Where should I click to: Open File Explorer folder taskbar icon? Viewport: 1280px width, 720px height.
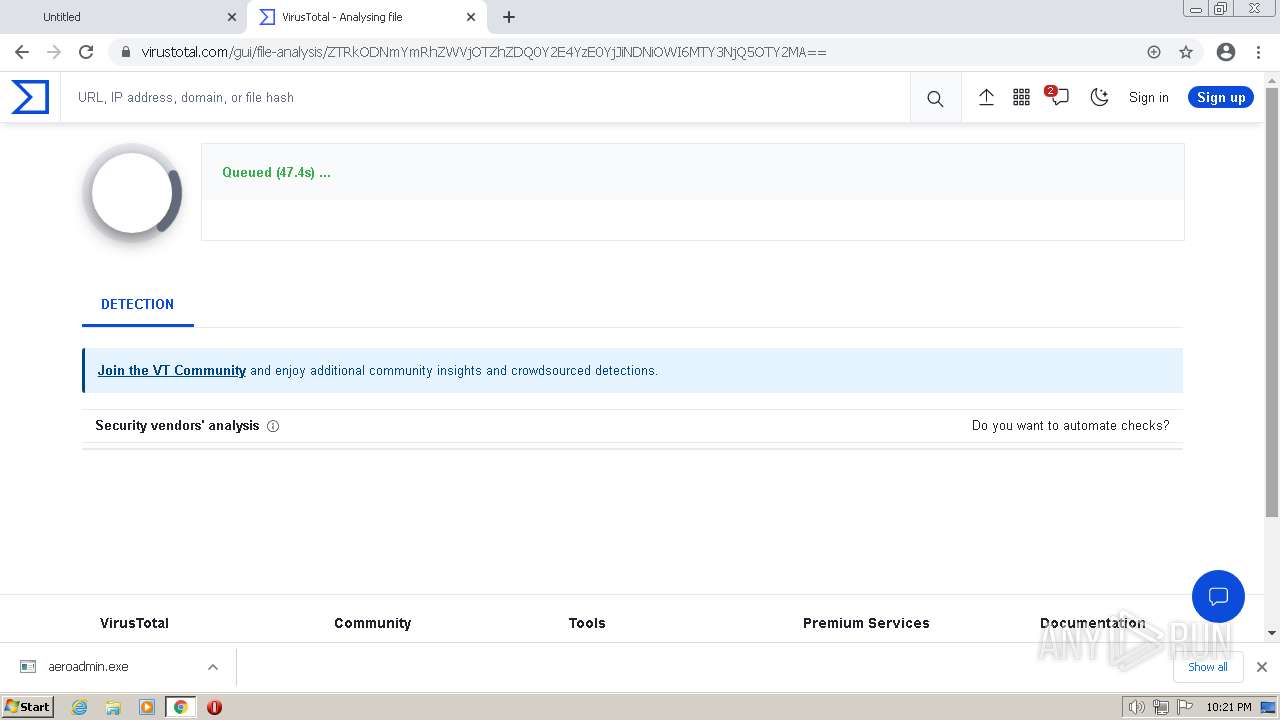[x=113, y=707]
